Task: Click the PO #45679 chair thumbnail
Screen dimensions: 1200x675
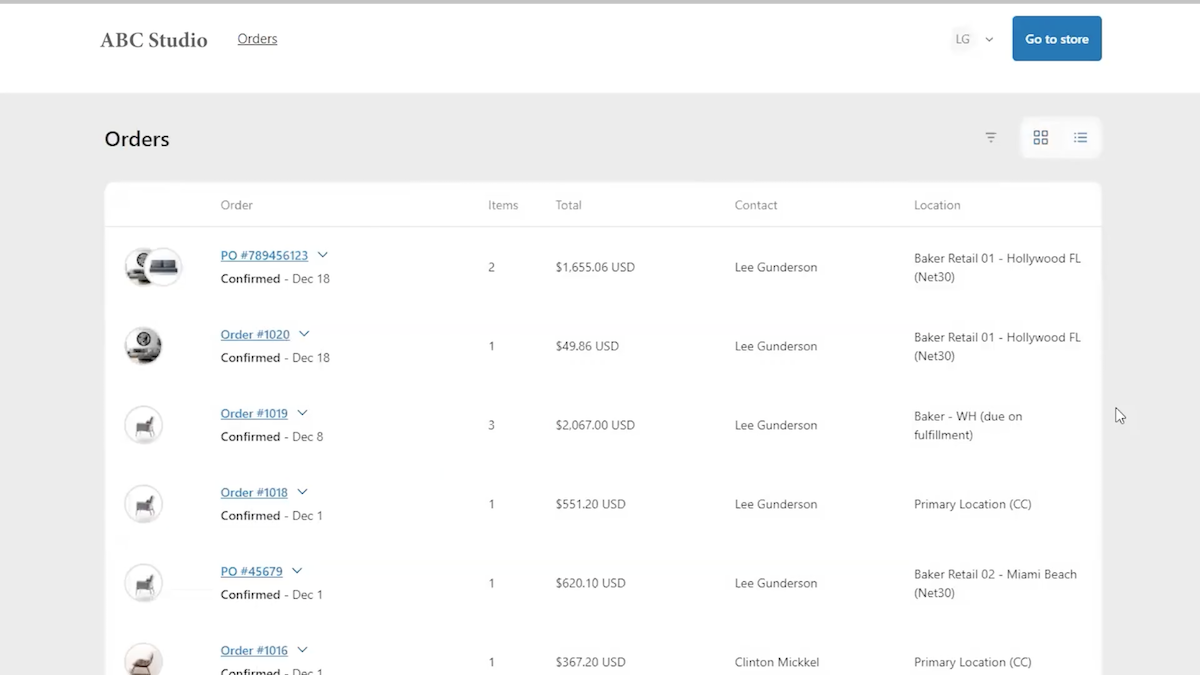Action: pos(143,583)
